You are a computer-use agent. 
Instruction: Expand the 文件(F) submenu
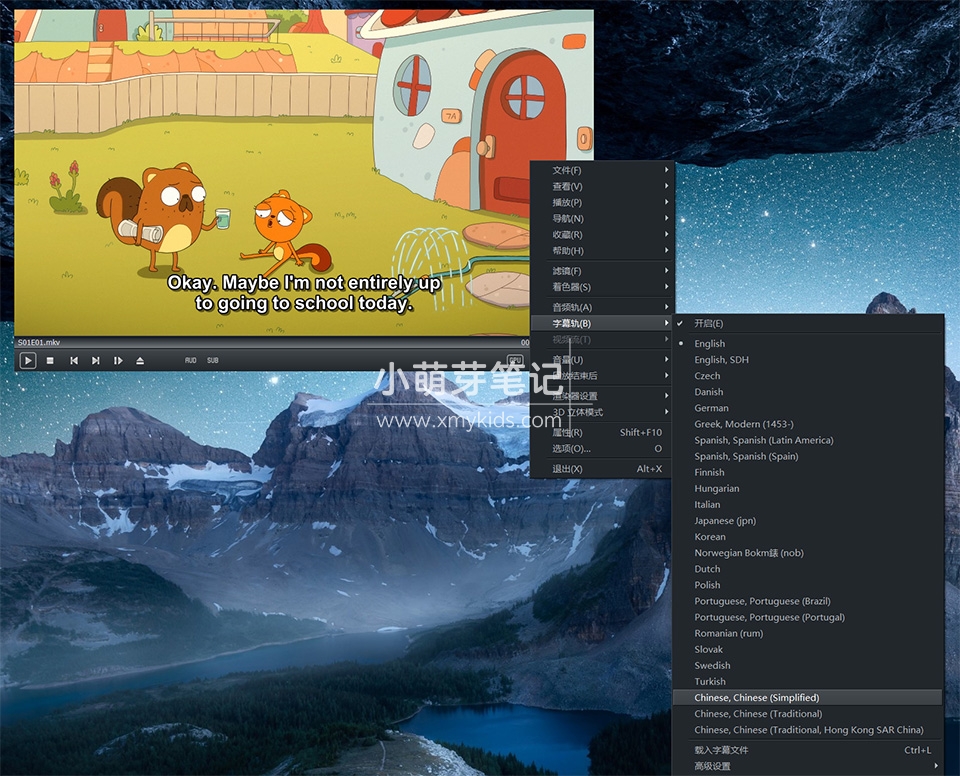567,171
